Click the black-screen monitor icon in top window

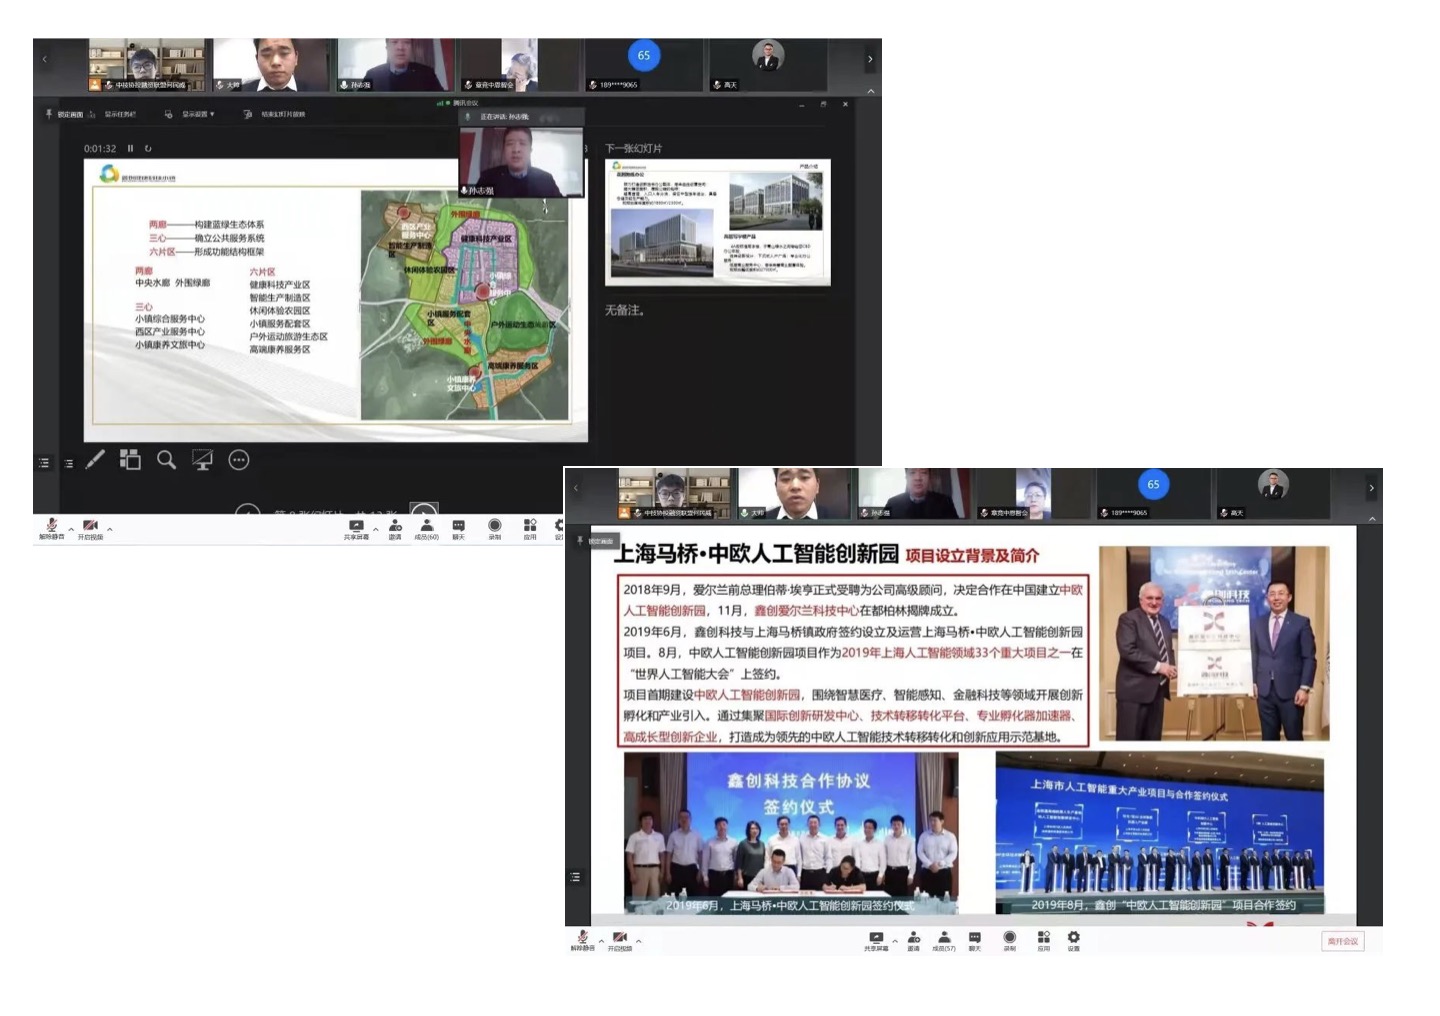(x=202, y=460)
